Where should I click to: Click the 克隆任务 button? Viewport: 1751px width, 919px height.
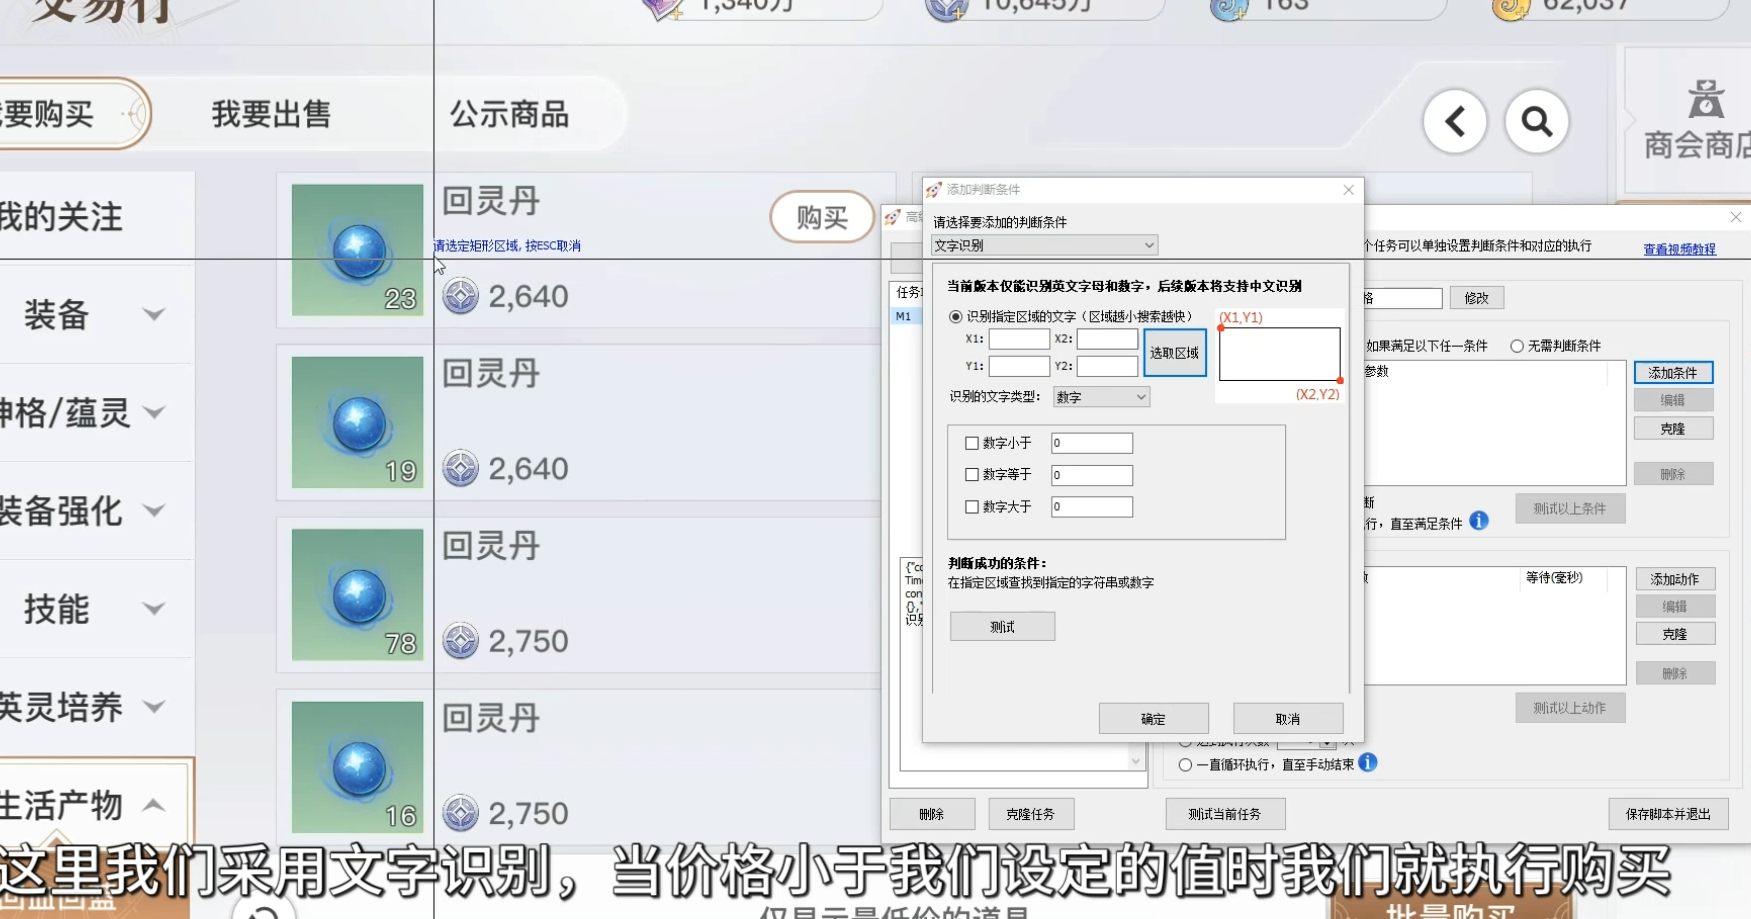point(1031,814)
